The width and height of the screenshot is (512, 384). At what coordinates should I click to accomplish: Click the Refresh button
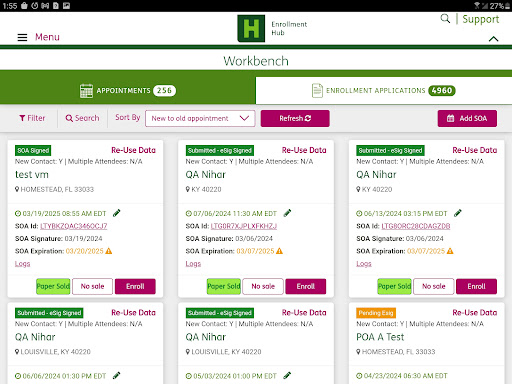pos(295,118)
